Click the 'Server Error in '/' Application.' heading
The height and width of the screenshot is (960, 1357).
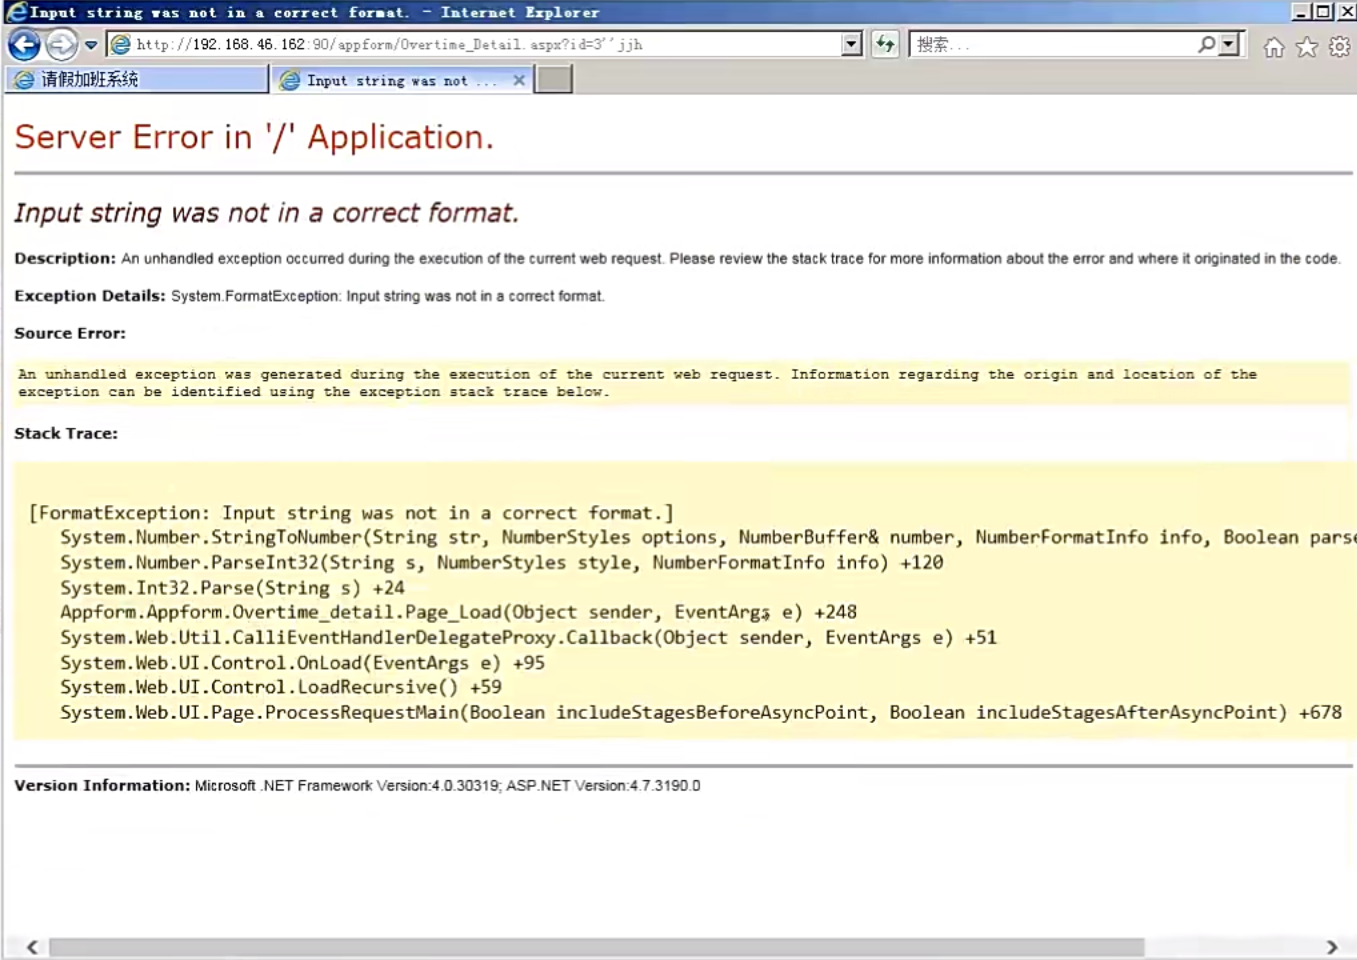click(x=254, y=137)
